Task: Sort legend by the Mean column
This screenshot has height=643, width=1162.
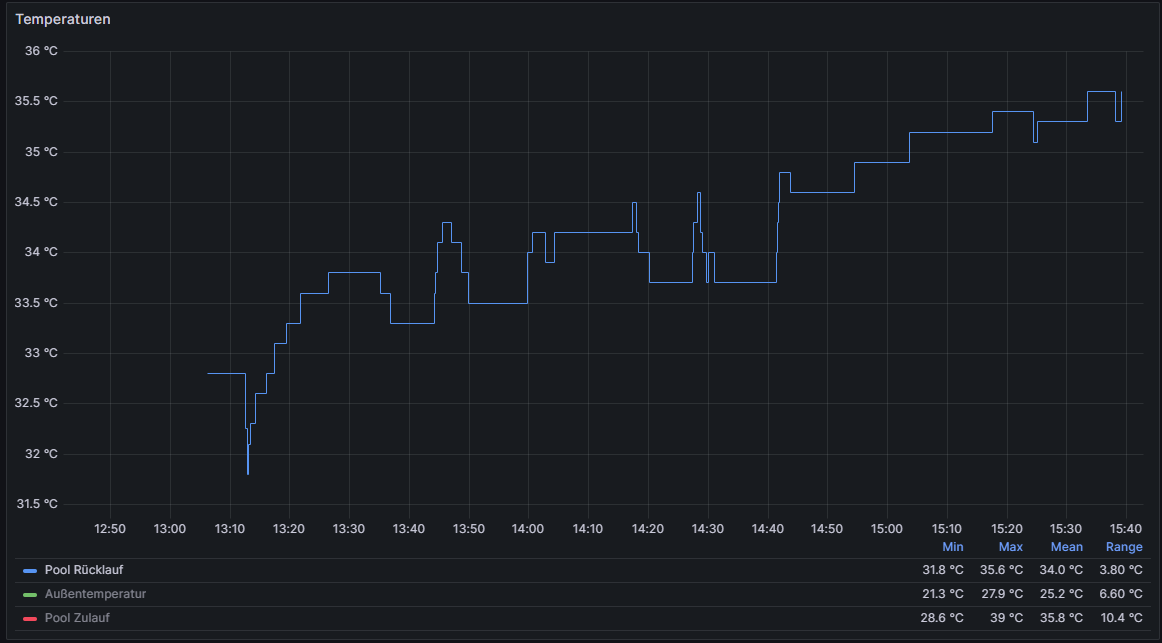Action: coord(1066,547)
